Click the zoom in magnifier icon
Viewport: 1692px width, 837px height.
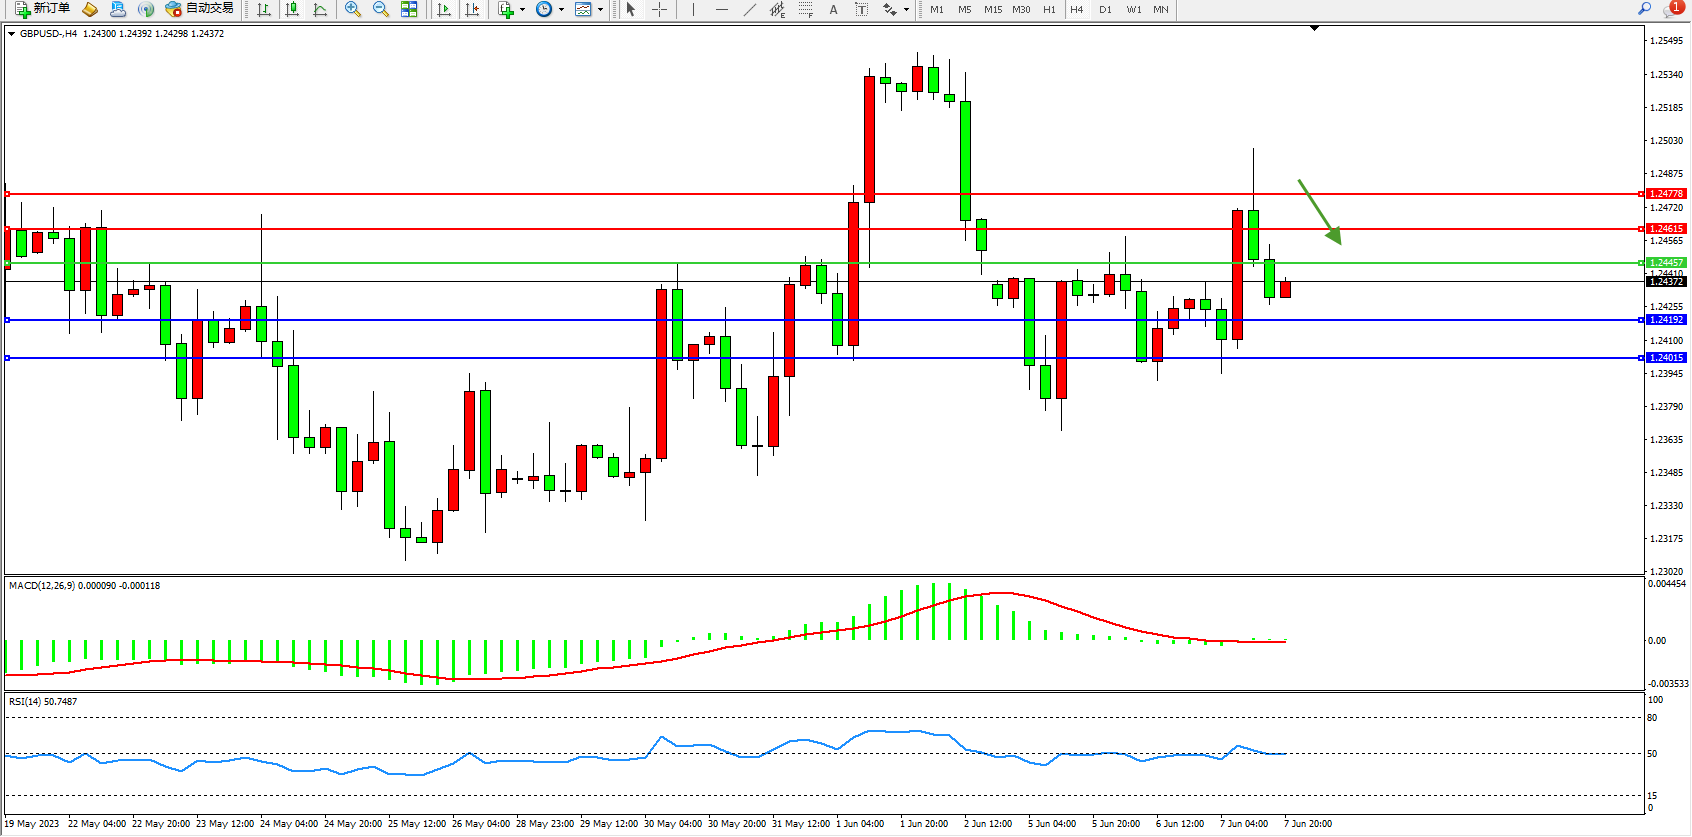(x=352, y=9)
